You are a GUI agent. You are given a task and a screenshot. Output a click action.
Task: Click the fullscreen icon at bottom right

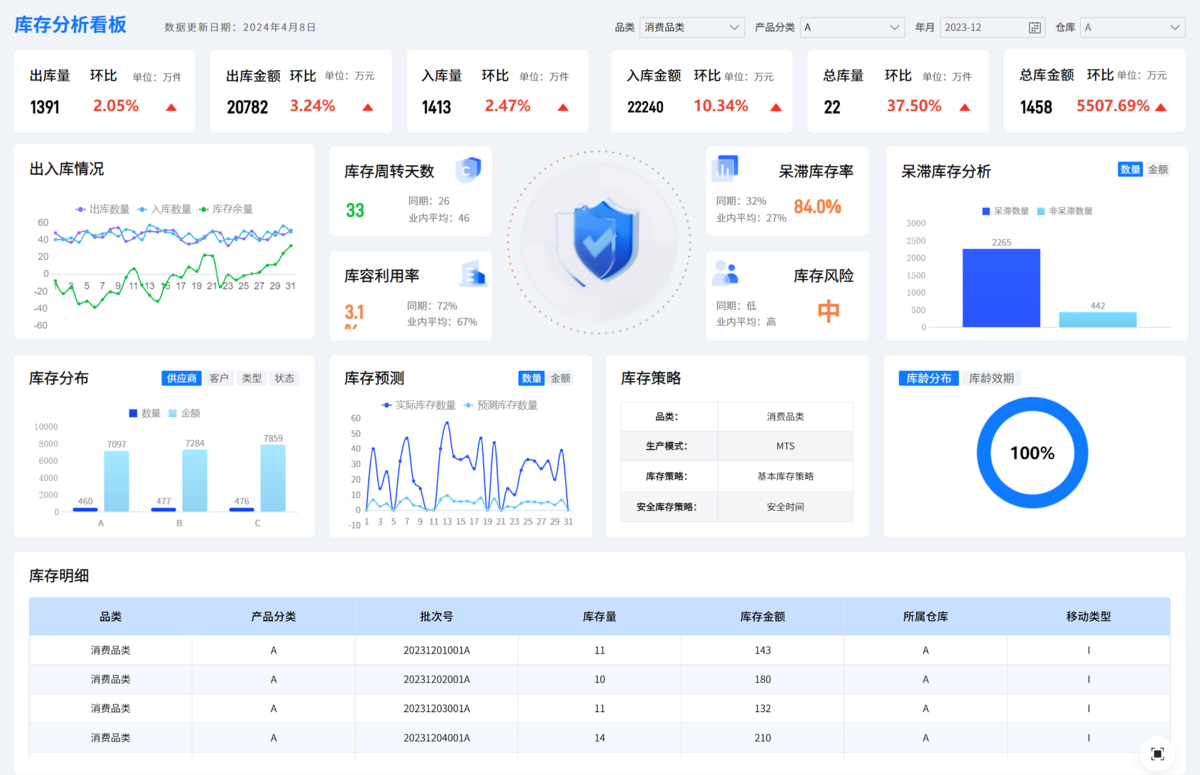click(1158, 754)
